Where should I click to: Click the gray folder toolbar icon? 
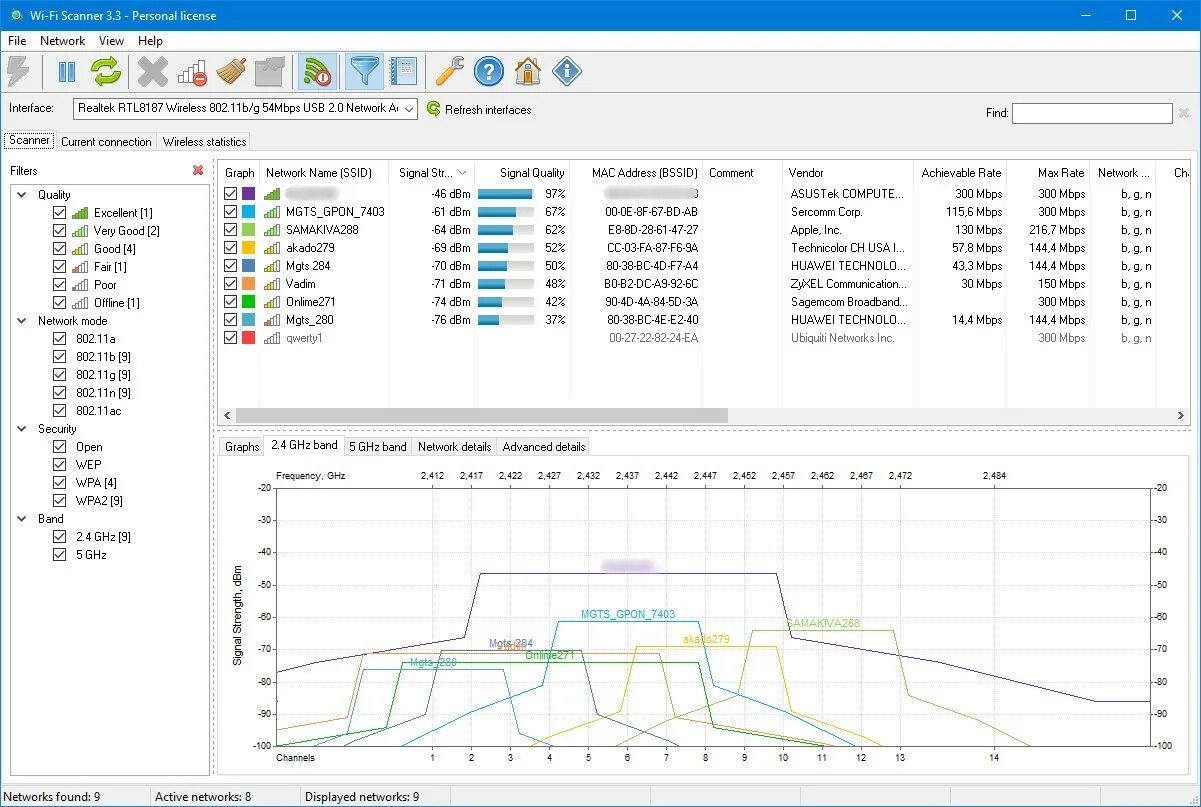point(270,71)
